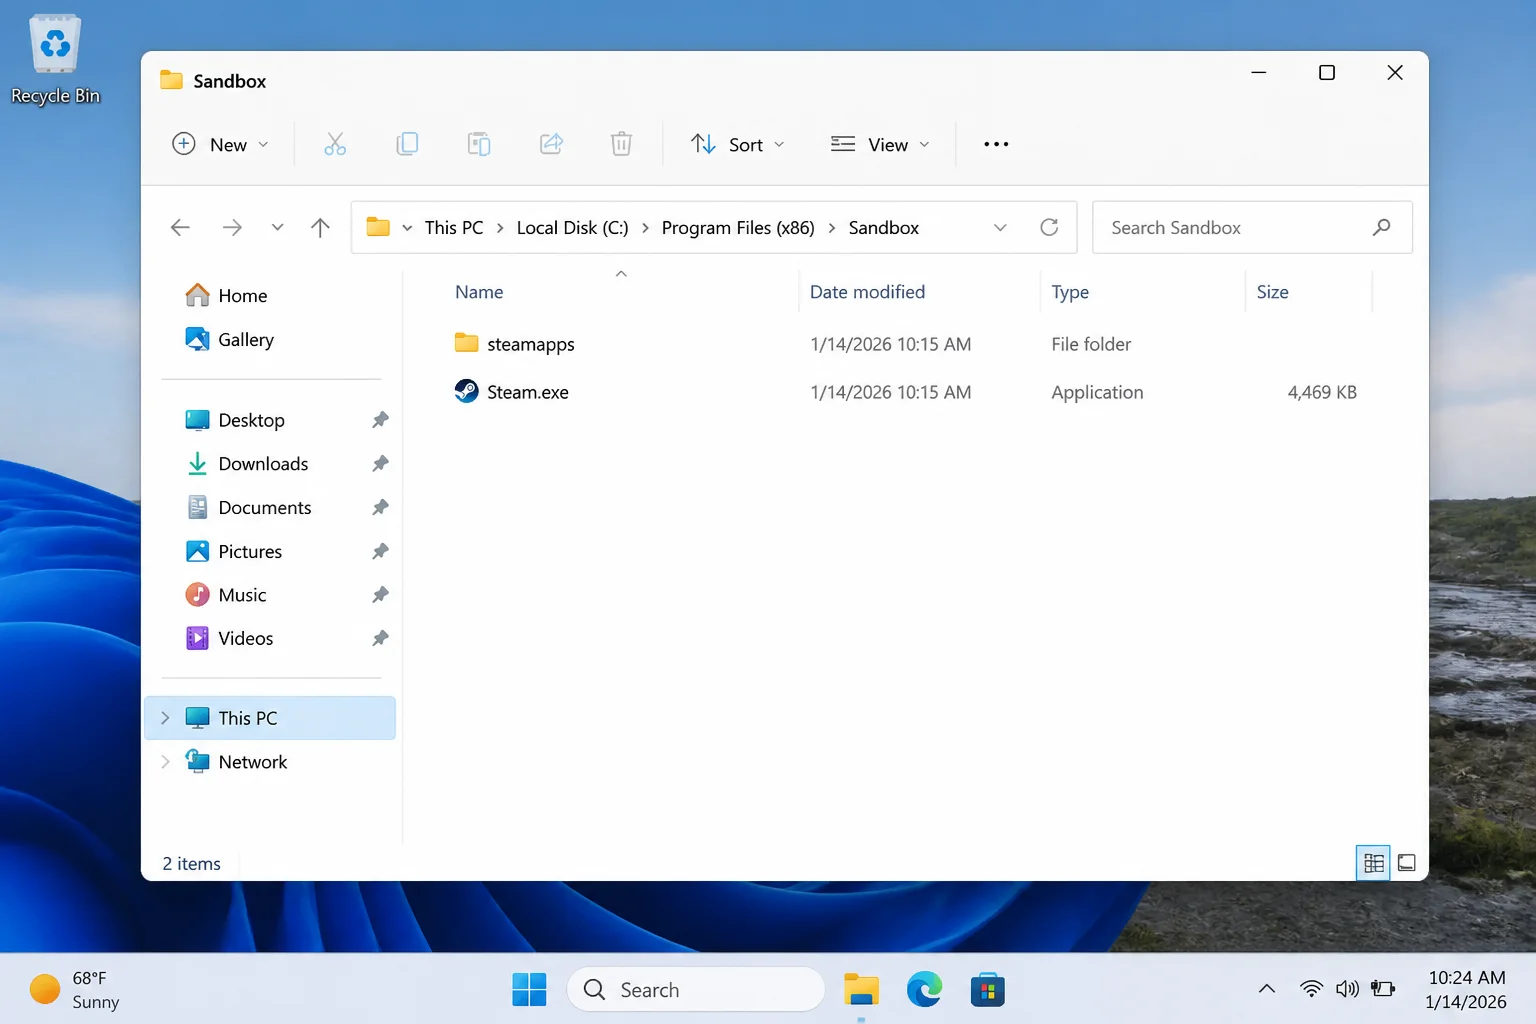Click the pin icon next to Documents
The height and width of the screenshot is (1024, 1536).
coord(380,507)
